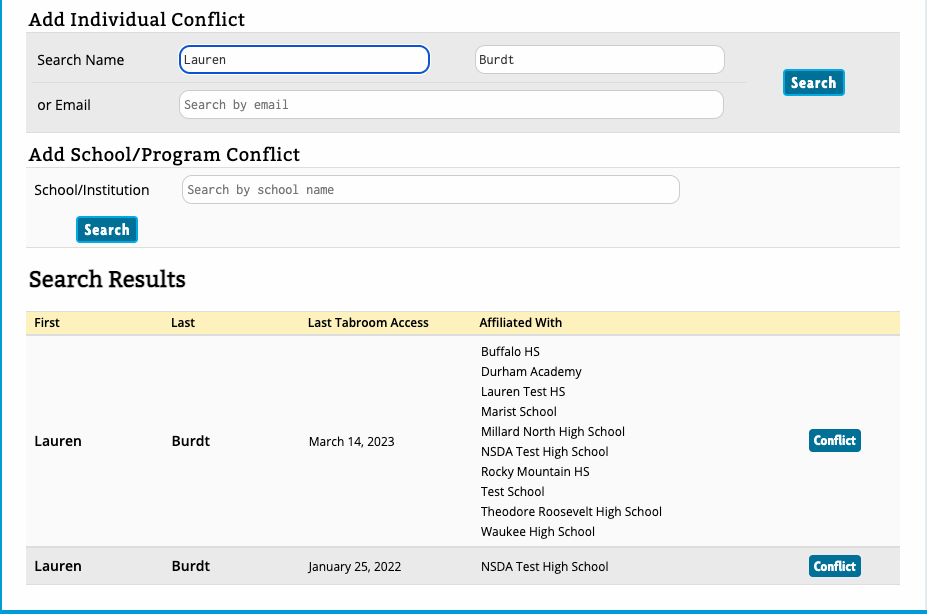Click the March 14, 2023 access date
Viewport: 927px width, 614px height.
pos(351,442)
